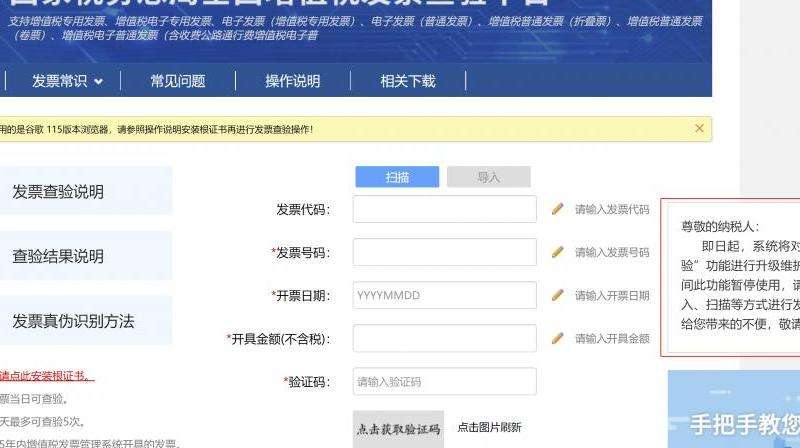
Task: Focus the 开具金额(不含税) input field
Action: pos(444,338)
